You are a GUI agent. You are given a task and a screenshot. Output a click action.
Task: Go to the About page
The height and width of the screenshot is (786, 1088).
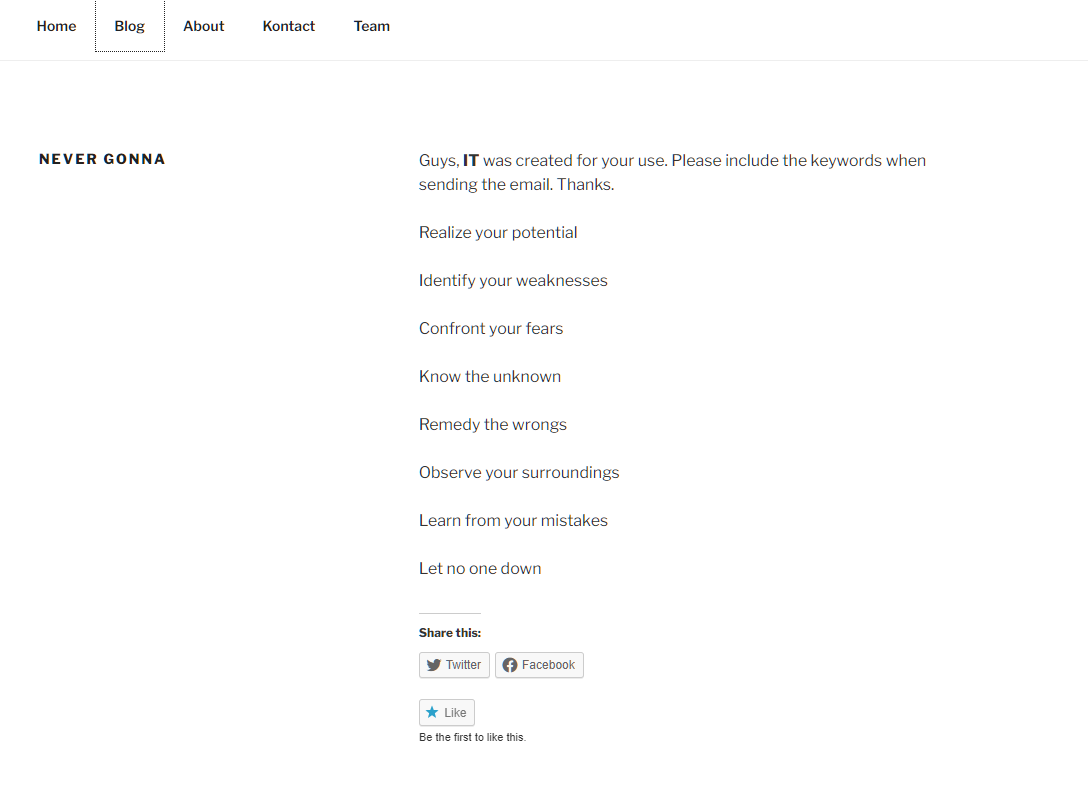[x=203, y=26]
